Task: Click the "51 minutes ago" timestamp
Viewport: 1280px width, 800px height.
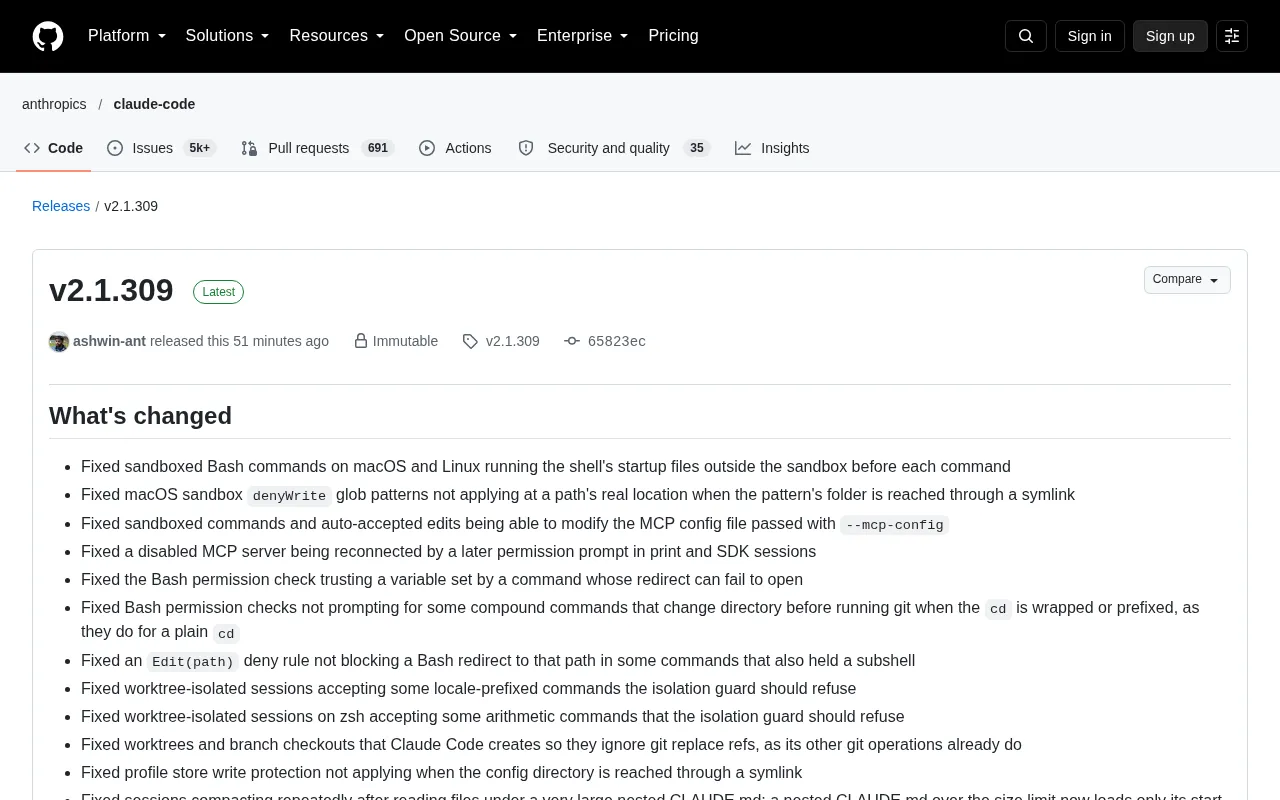Action: [281, 341]
